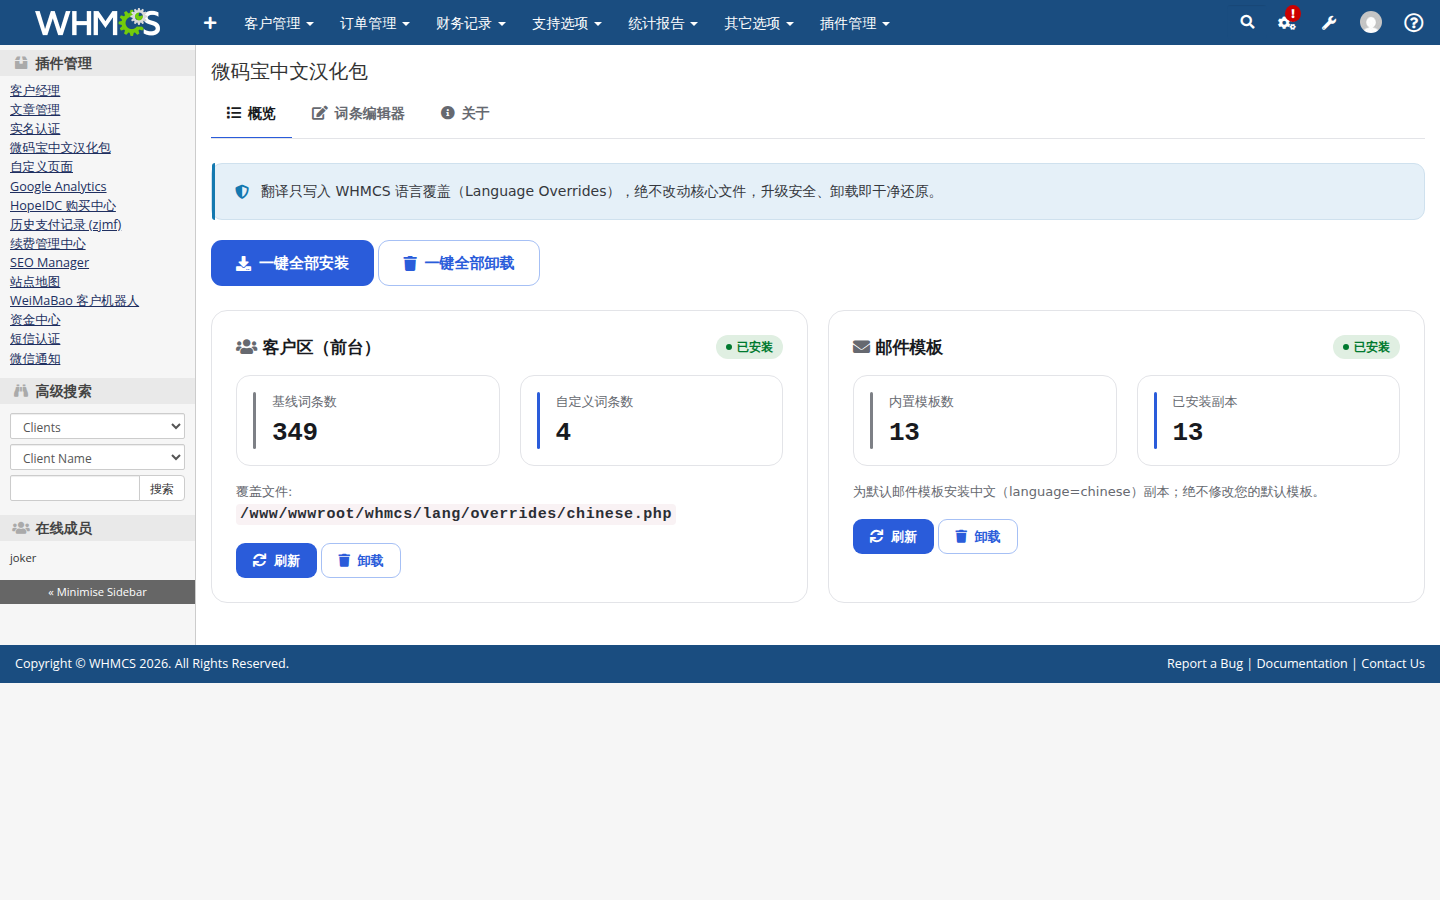Open the 微码宝中文汉化包 sidebar link
Screen dimensions: 1440x900
click(60, 147)
